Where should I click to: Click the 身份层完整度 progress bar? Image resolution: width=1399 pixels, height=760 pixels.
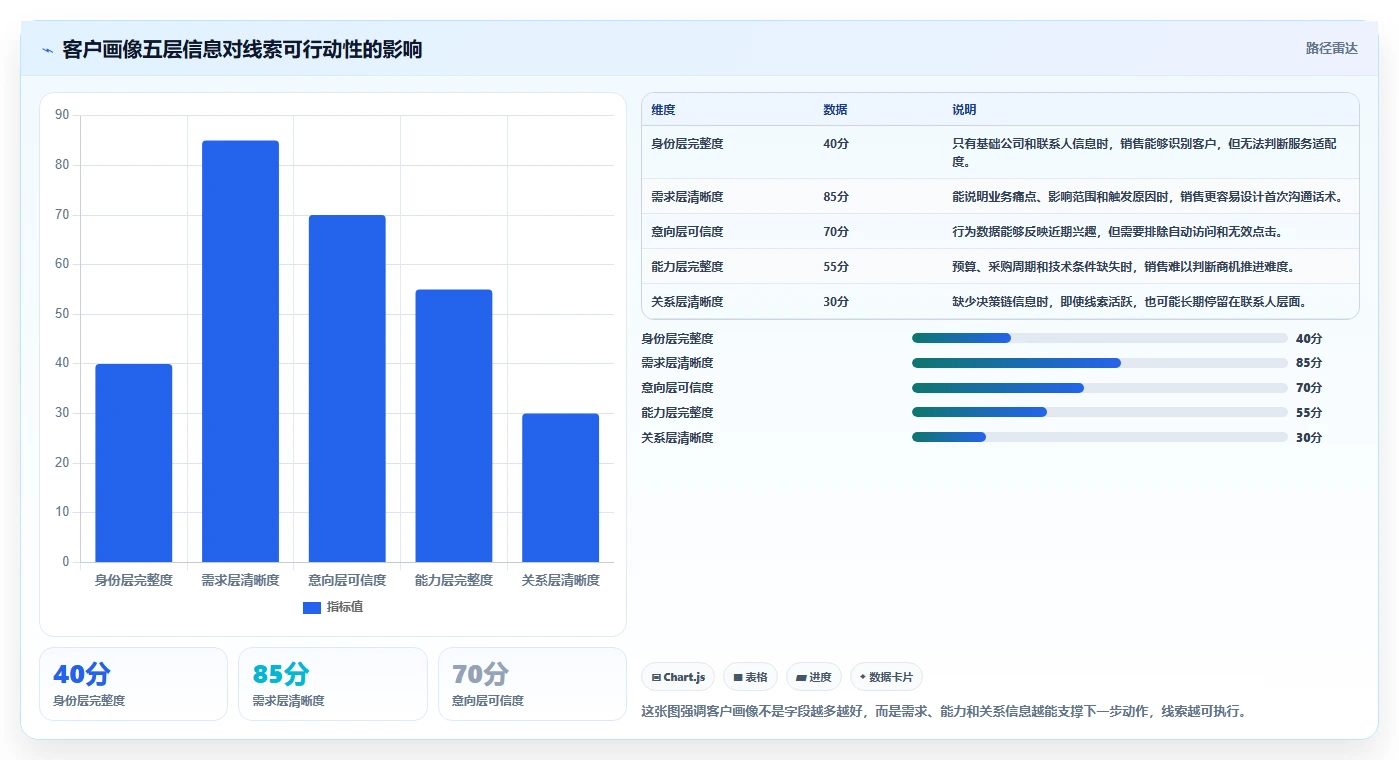pos(1100,338)
